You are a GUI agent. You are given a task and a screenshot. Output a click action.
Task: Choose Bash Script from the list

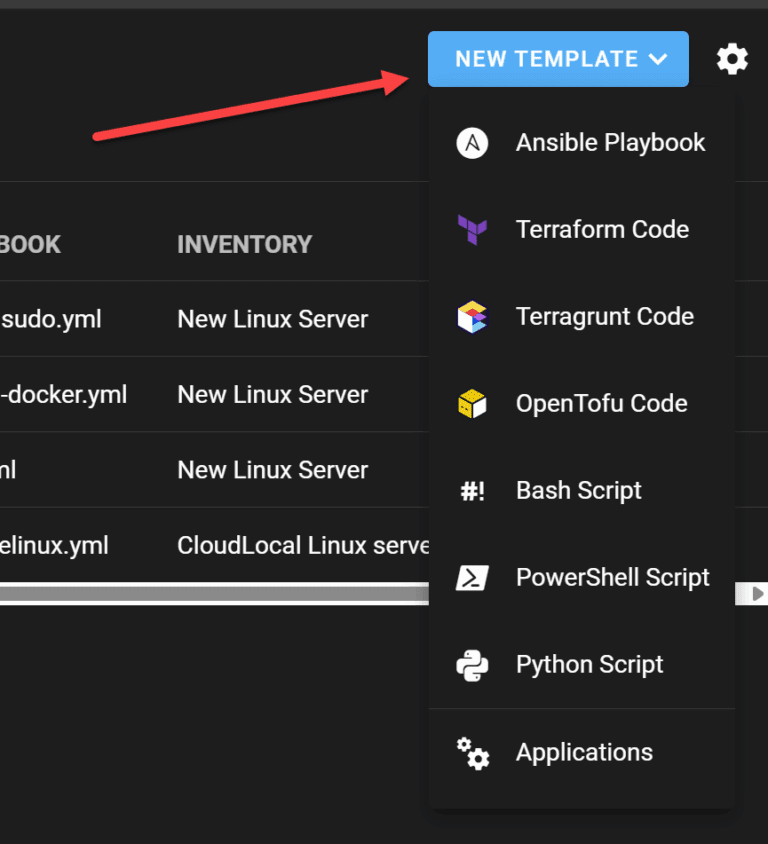tap(578, 491)
